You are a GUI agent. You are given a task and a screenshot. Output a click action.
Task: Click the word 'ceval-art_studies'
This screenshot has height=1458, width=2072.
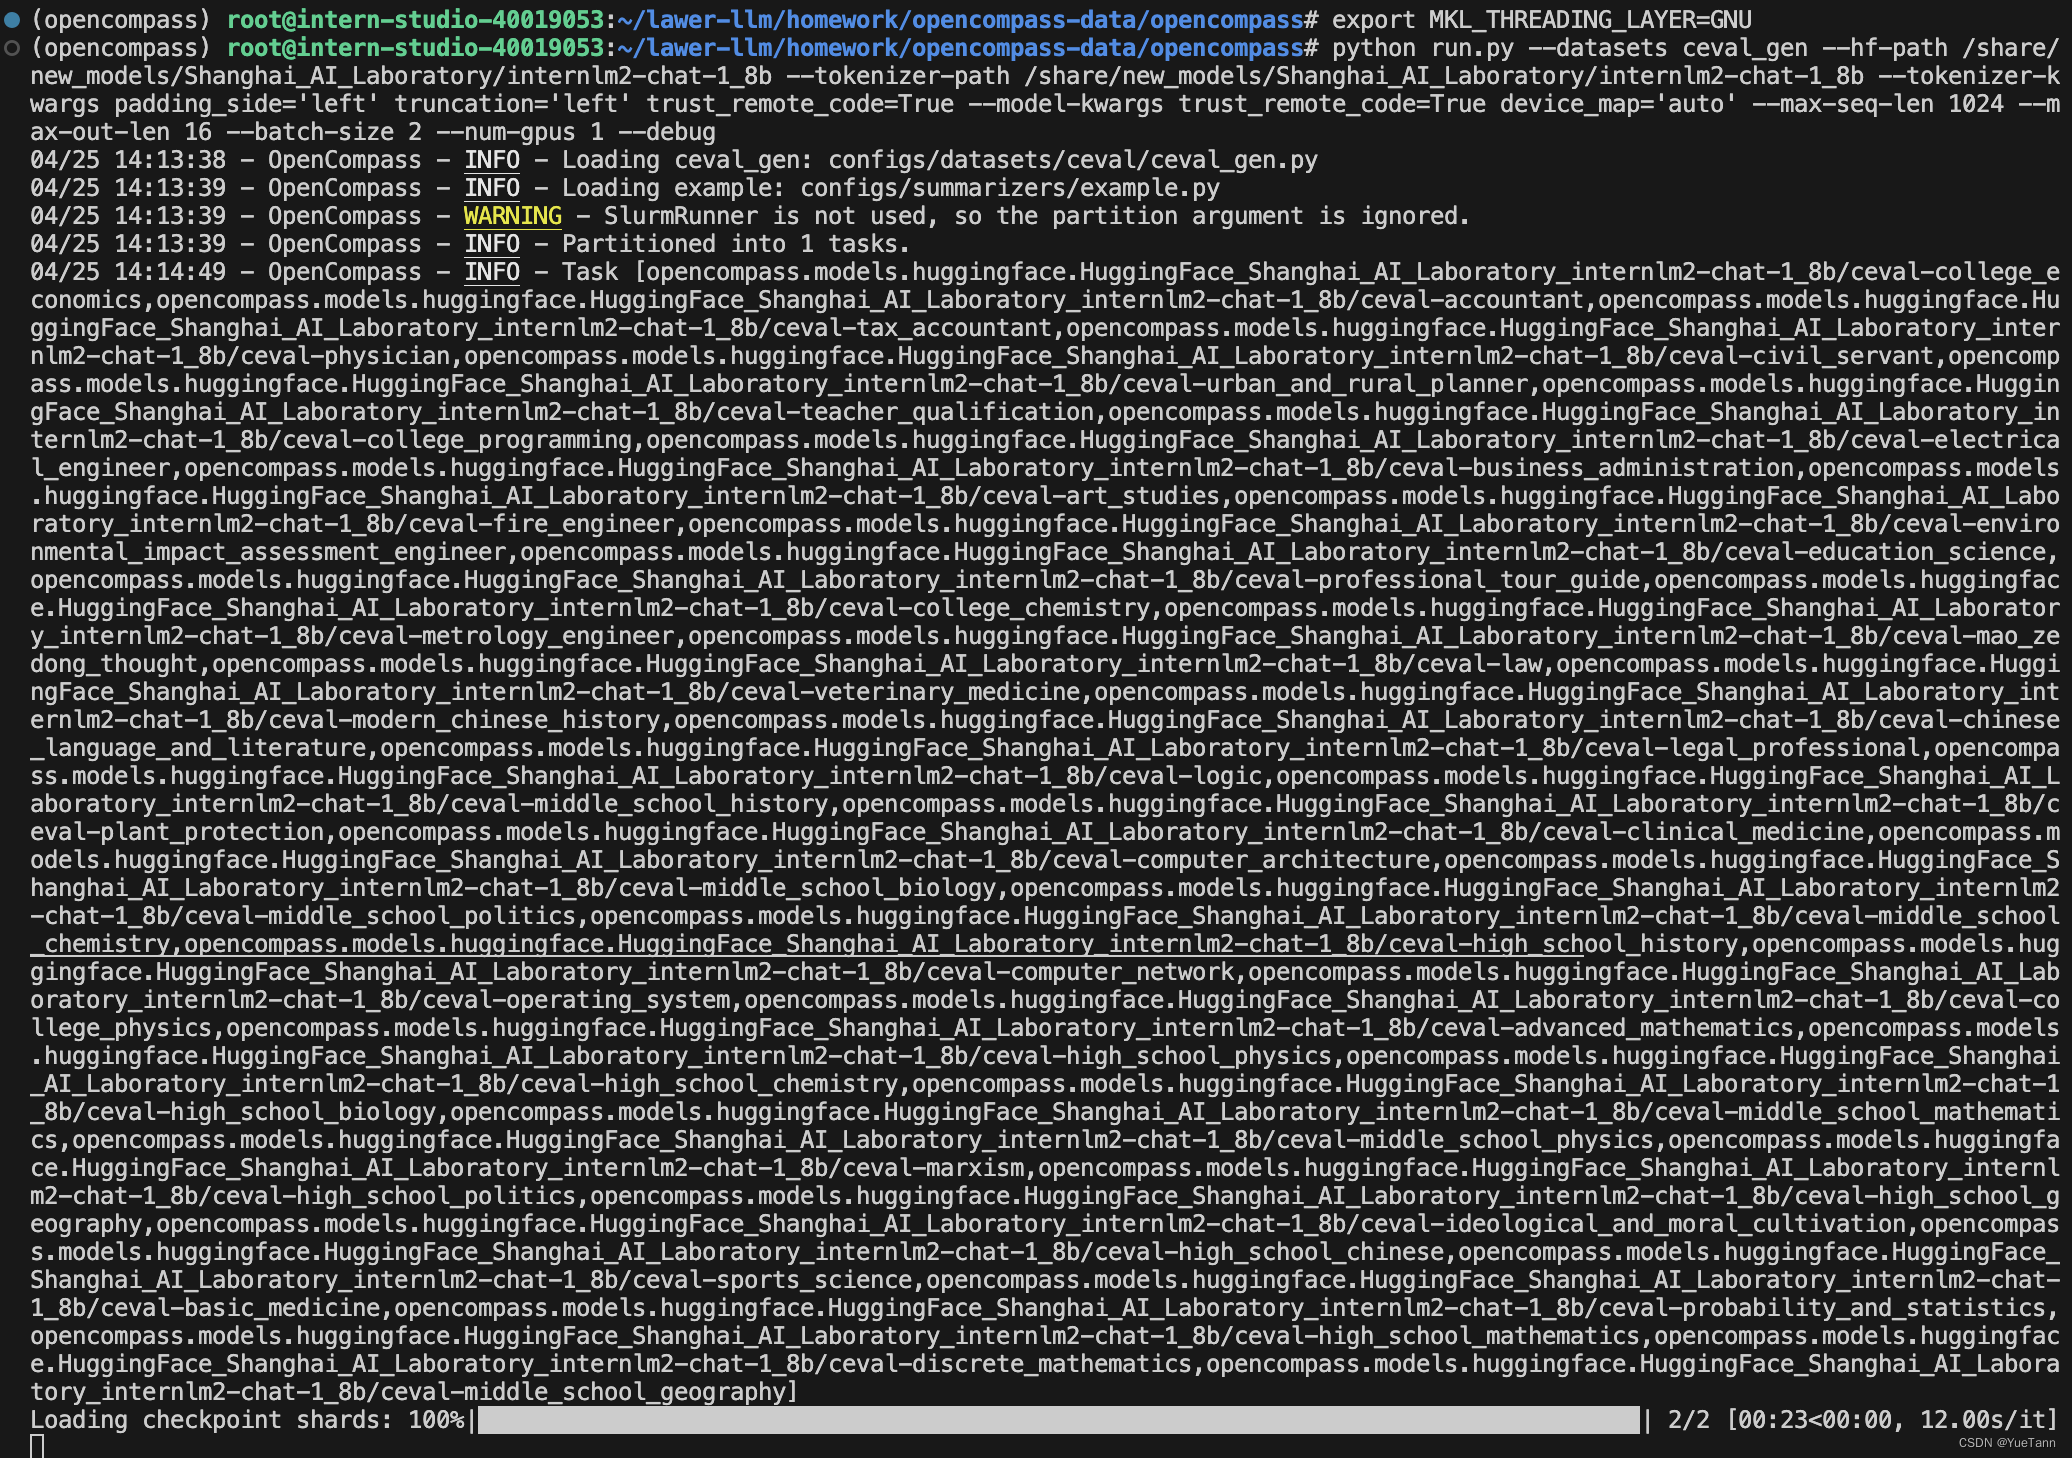pyautogui.click(x=1101, y=496)
